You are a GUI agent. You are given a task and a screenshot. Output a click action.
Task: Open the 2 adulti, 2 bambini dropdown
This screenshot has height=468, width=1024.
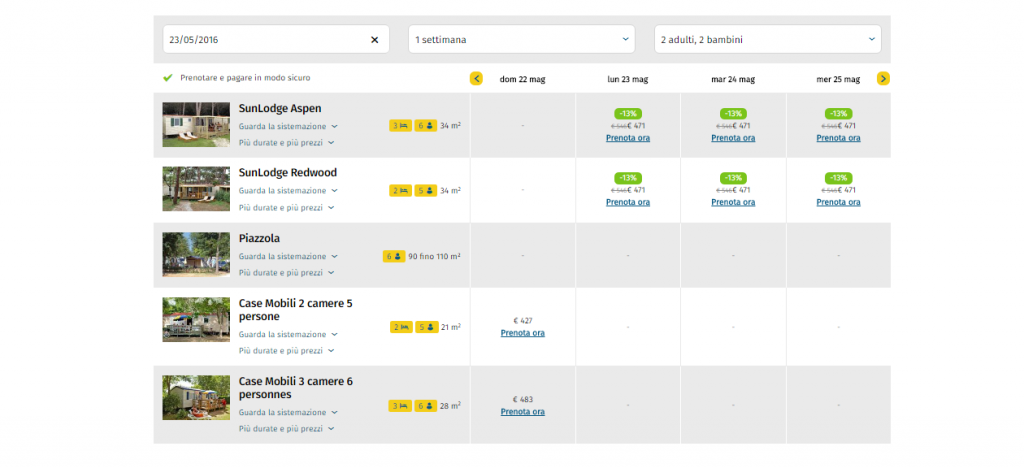767,39
